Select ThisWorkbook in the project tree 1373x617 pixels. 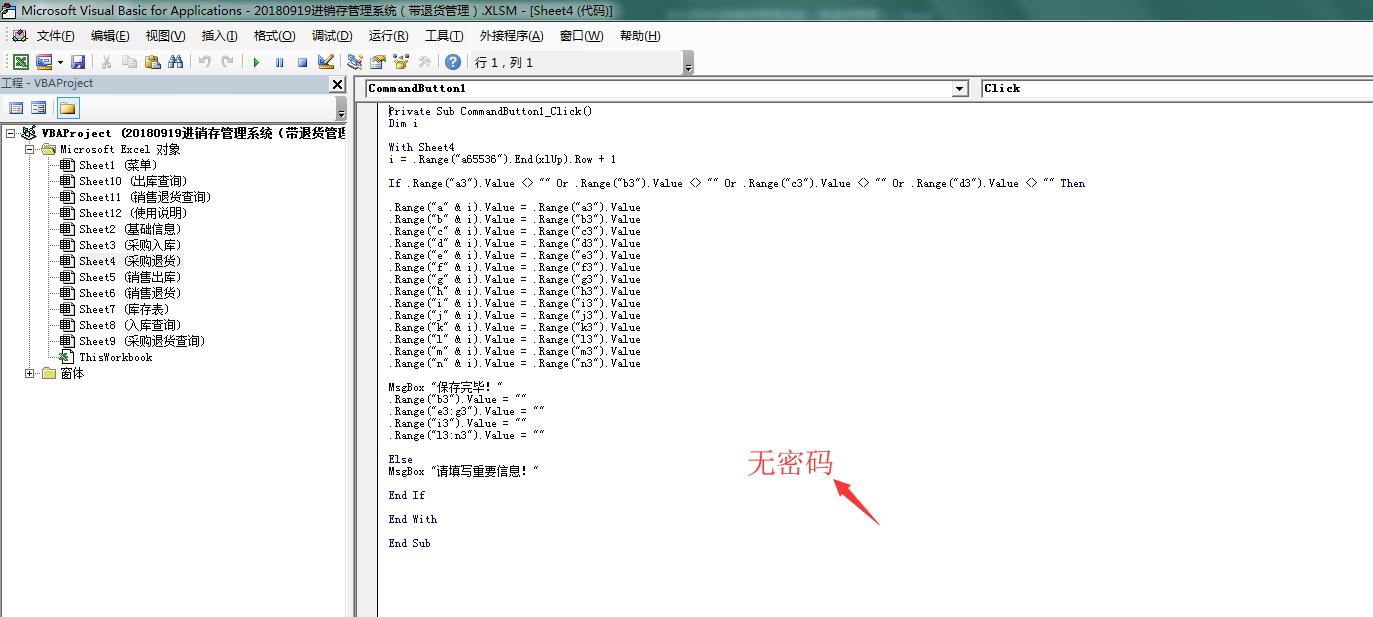click(x=116, y=357)
